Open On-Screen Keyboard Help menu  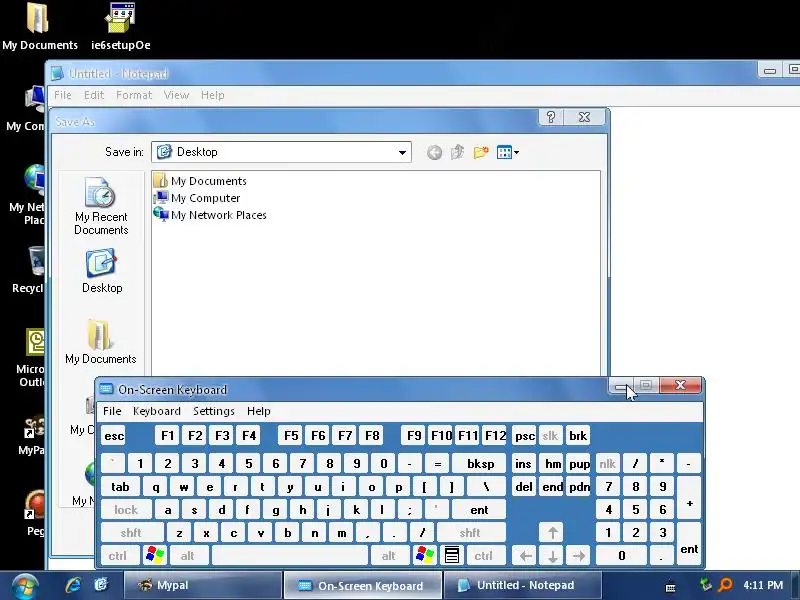[x=259, y=411]
